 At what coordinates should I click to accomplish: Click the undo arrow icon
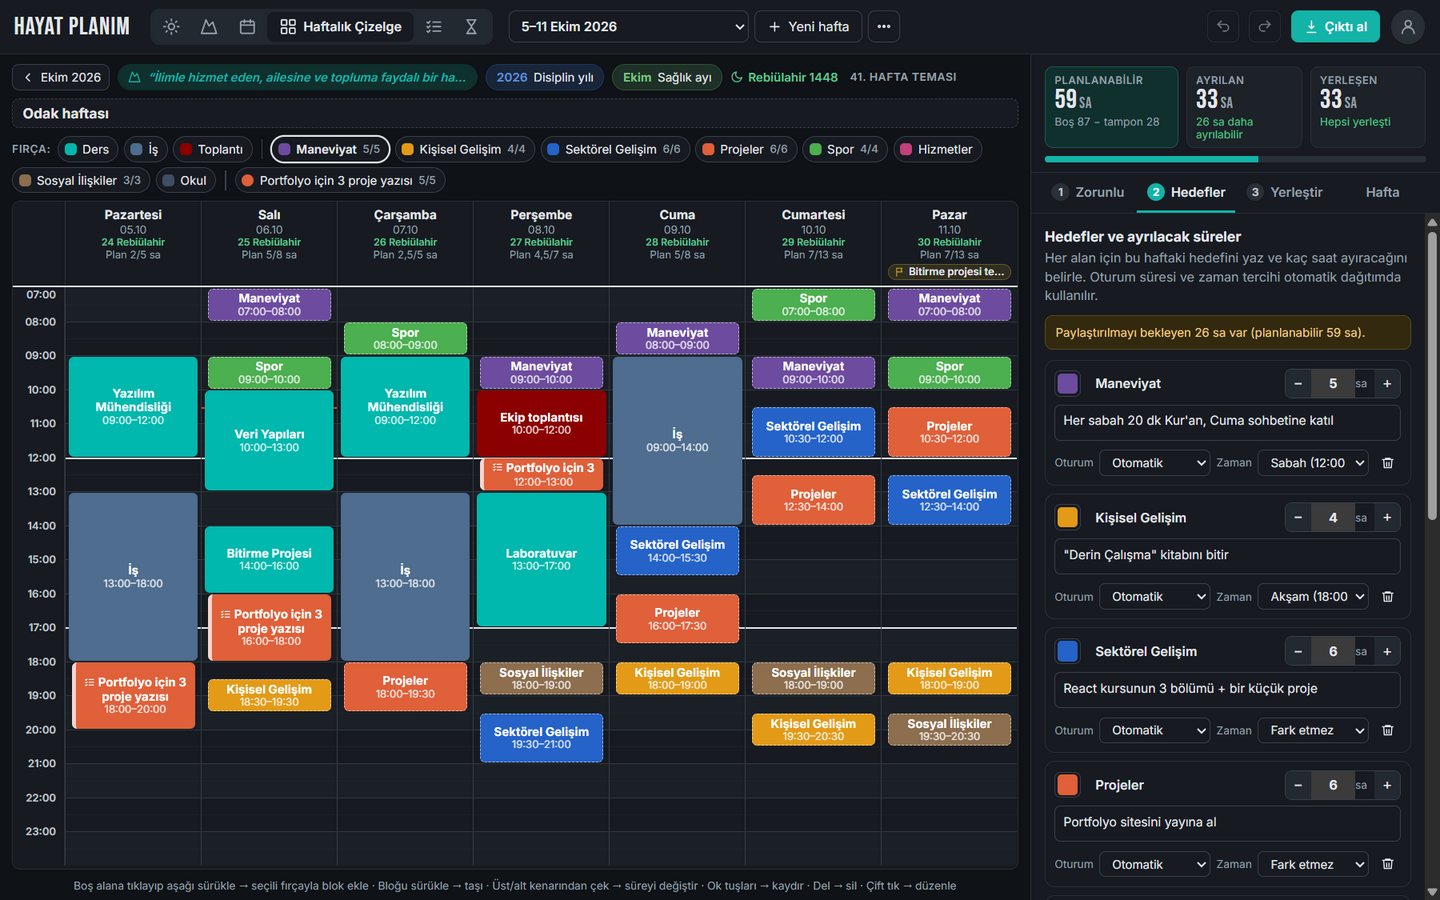1223,27
